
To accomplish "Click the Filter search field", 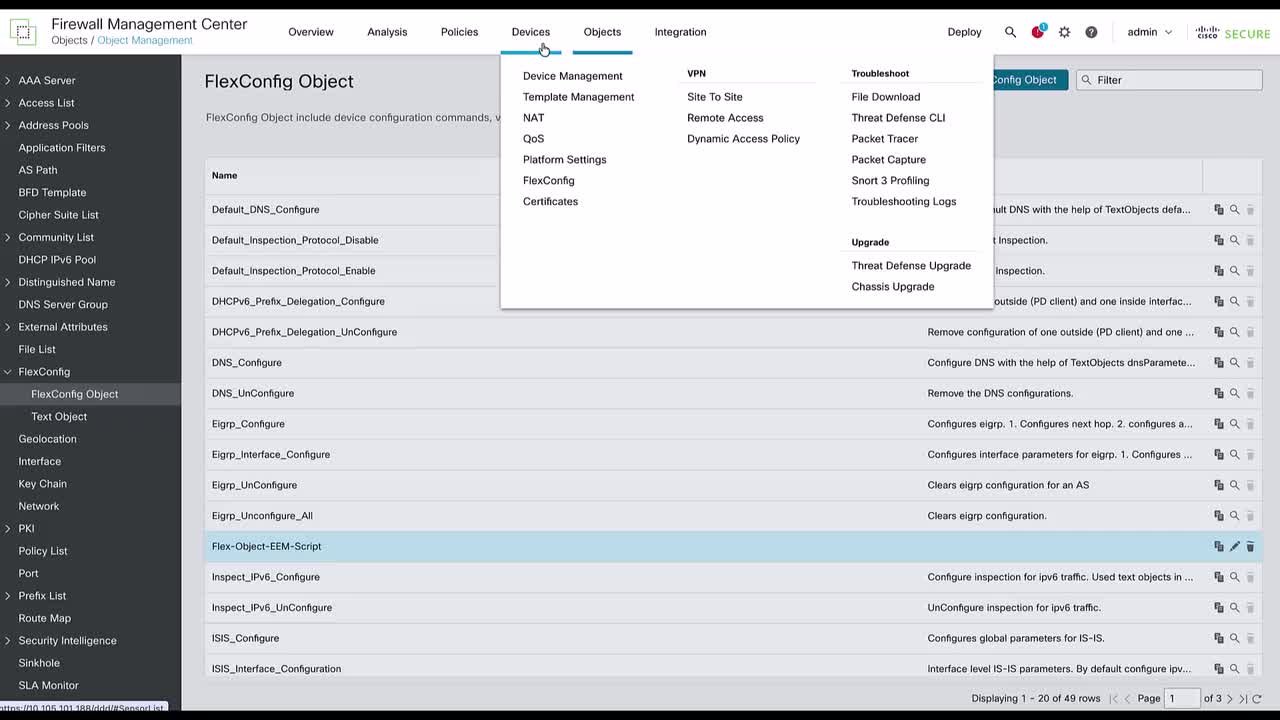I will tap(1169, 80).
